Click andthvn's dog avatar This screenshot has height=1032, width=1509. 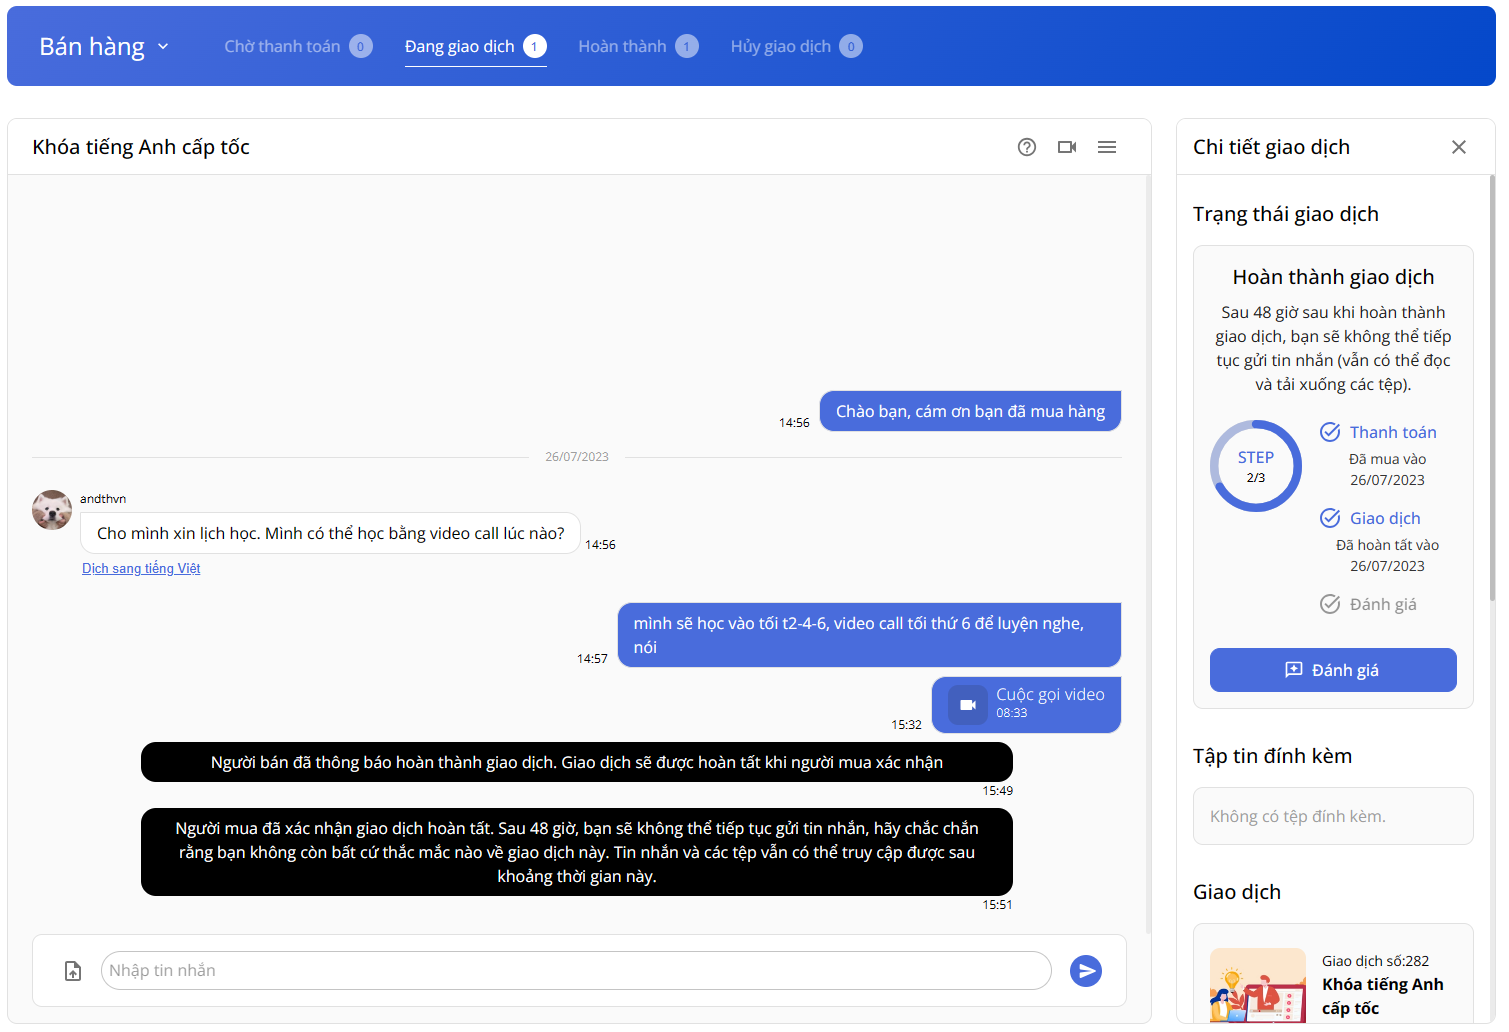coord(52,510)
